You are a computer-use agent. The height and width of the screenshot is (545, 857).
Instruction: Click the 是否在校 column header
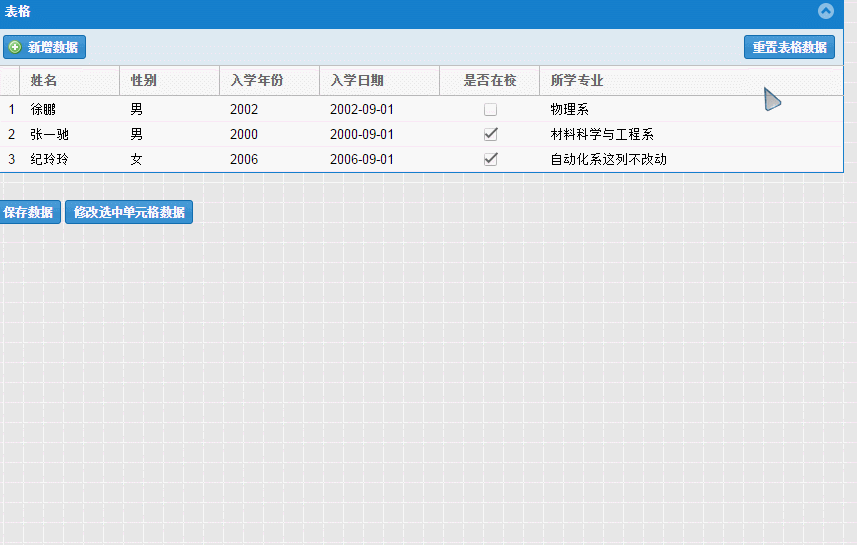(490, 80)
